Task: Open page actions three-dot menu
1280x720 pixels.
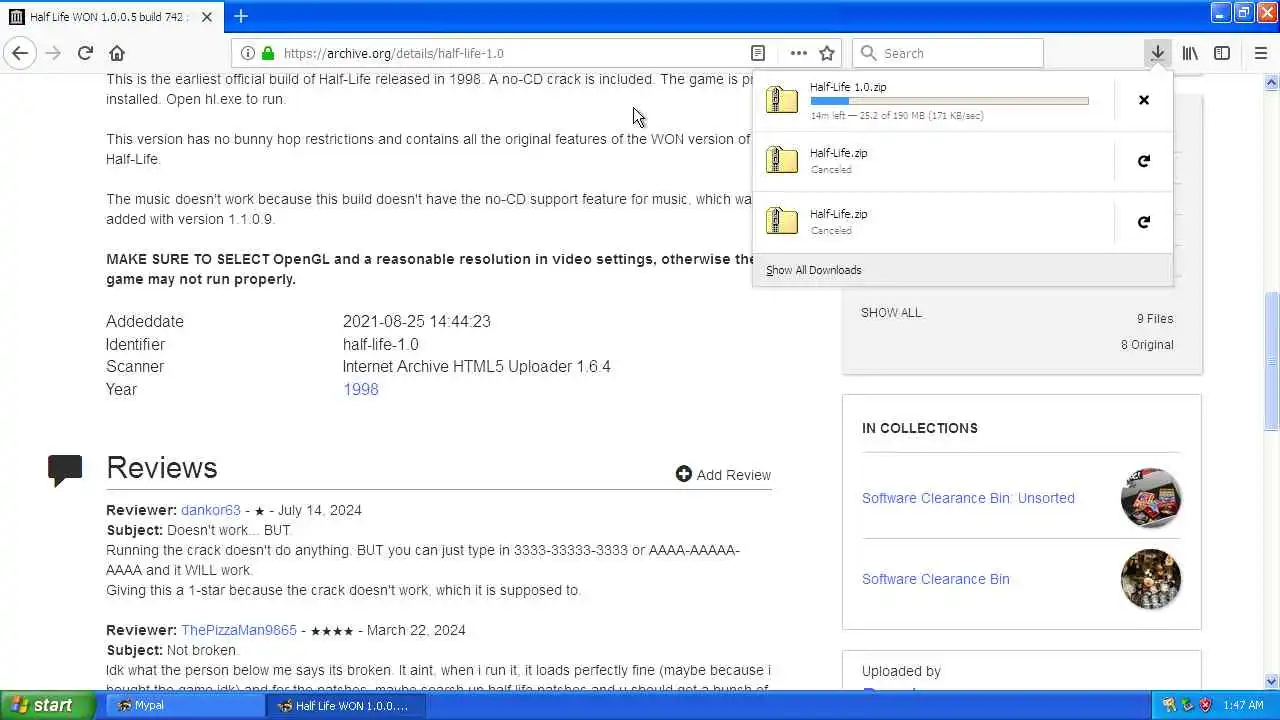Action: (x=798, y=53)
